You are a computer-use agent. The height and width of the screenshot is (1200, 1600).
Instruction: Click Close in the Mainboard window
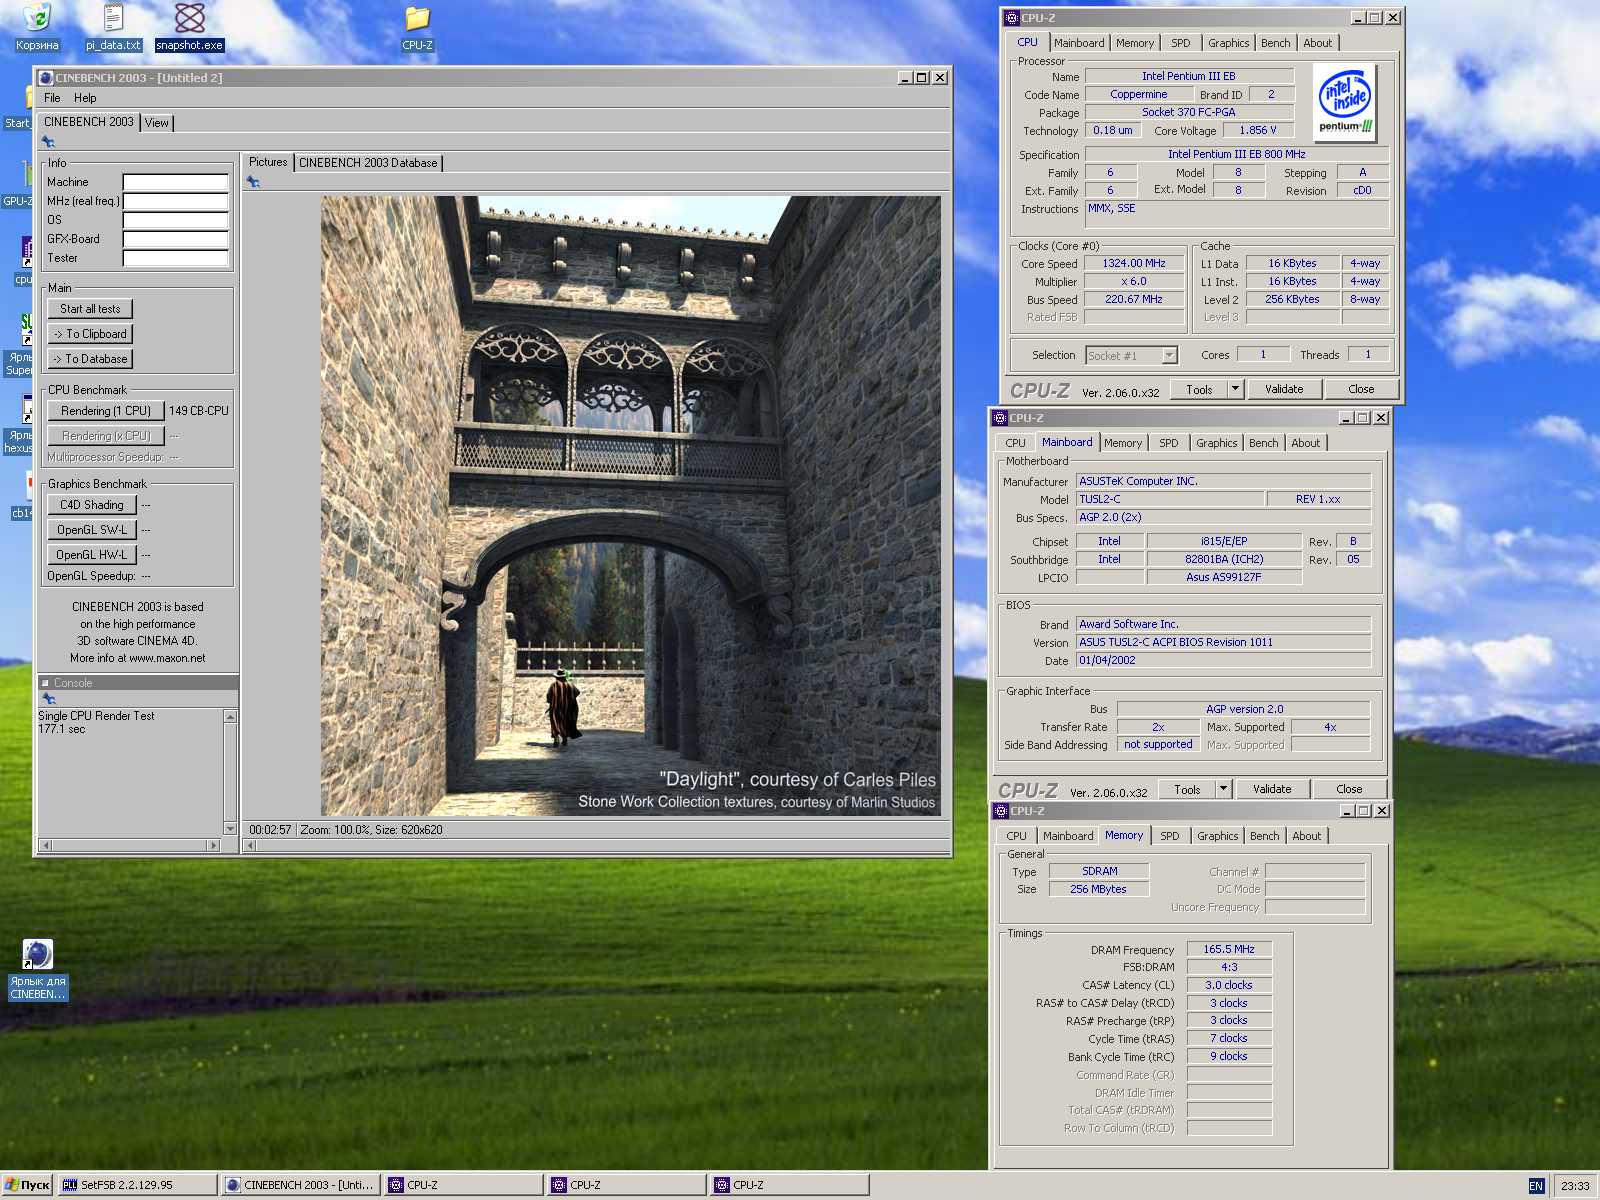(x=1349, y=789)
